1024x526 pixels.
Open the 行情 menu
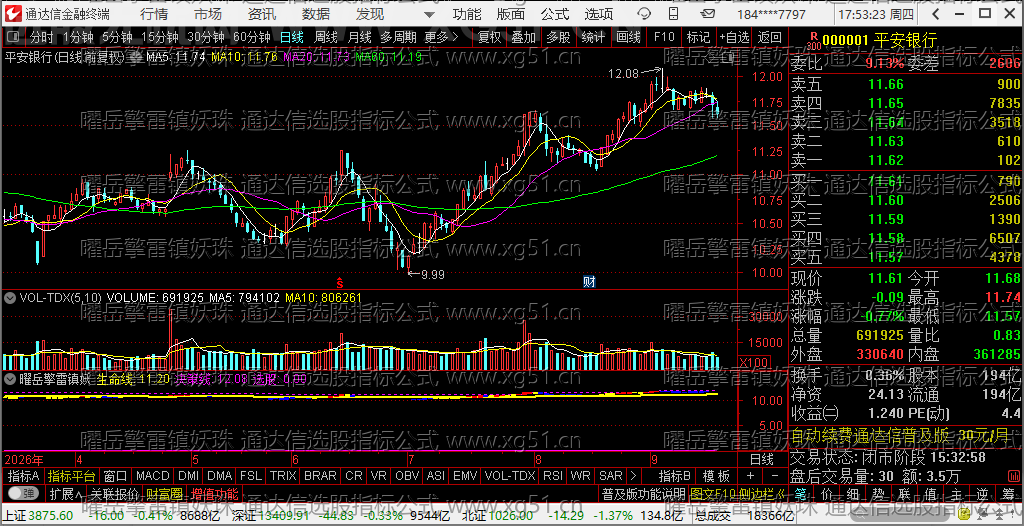(x=153, y=14)
